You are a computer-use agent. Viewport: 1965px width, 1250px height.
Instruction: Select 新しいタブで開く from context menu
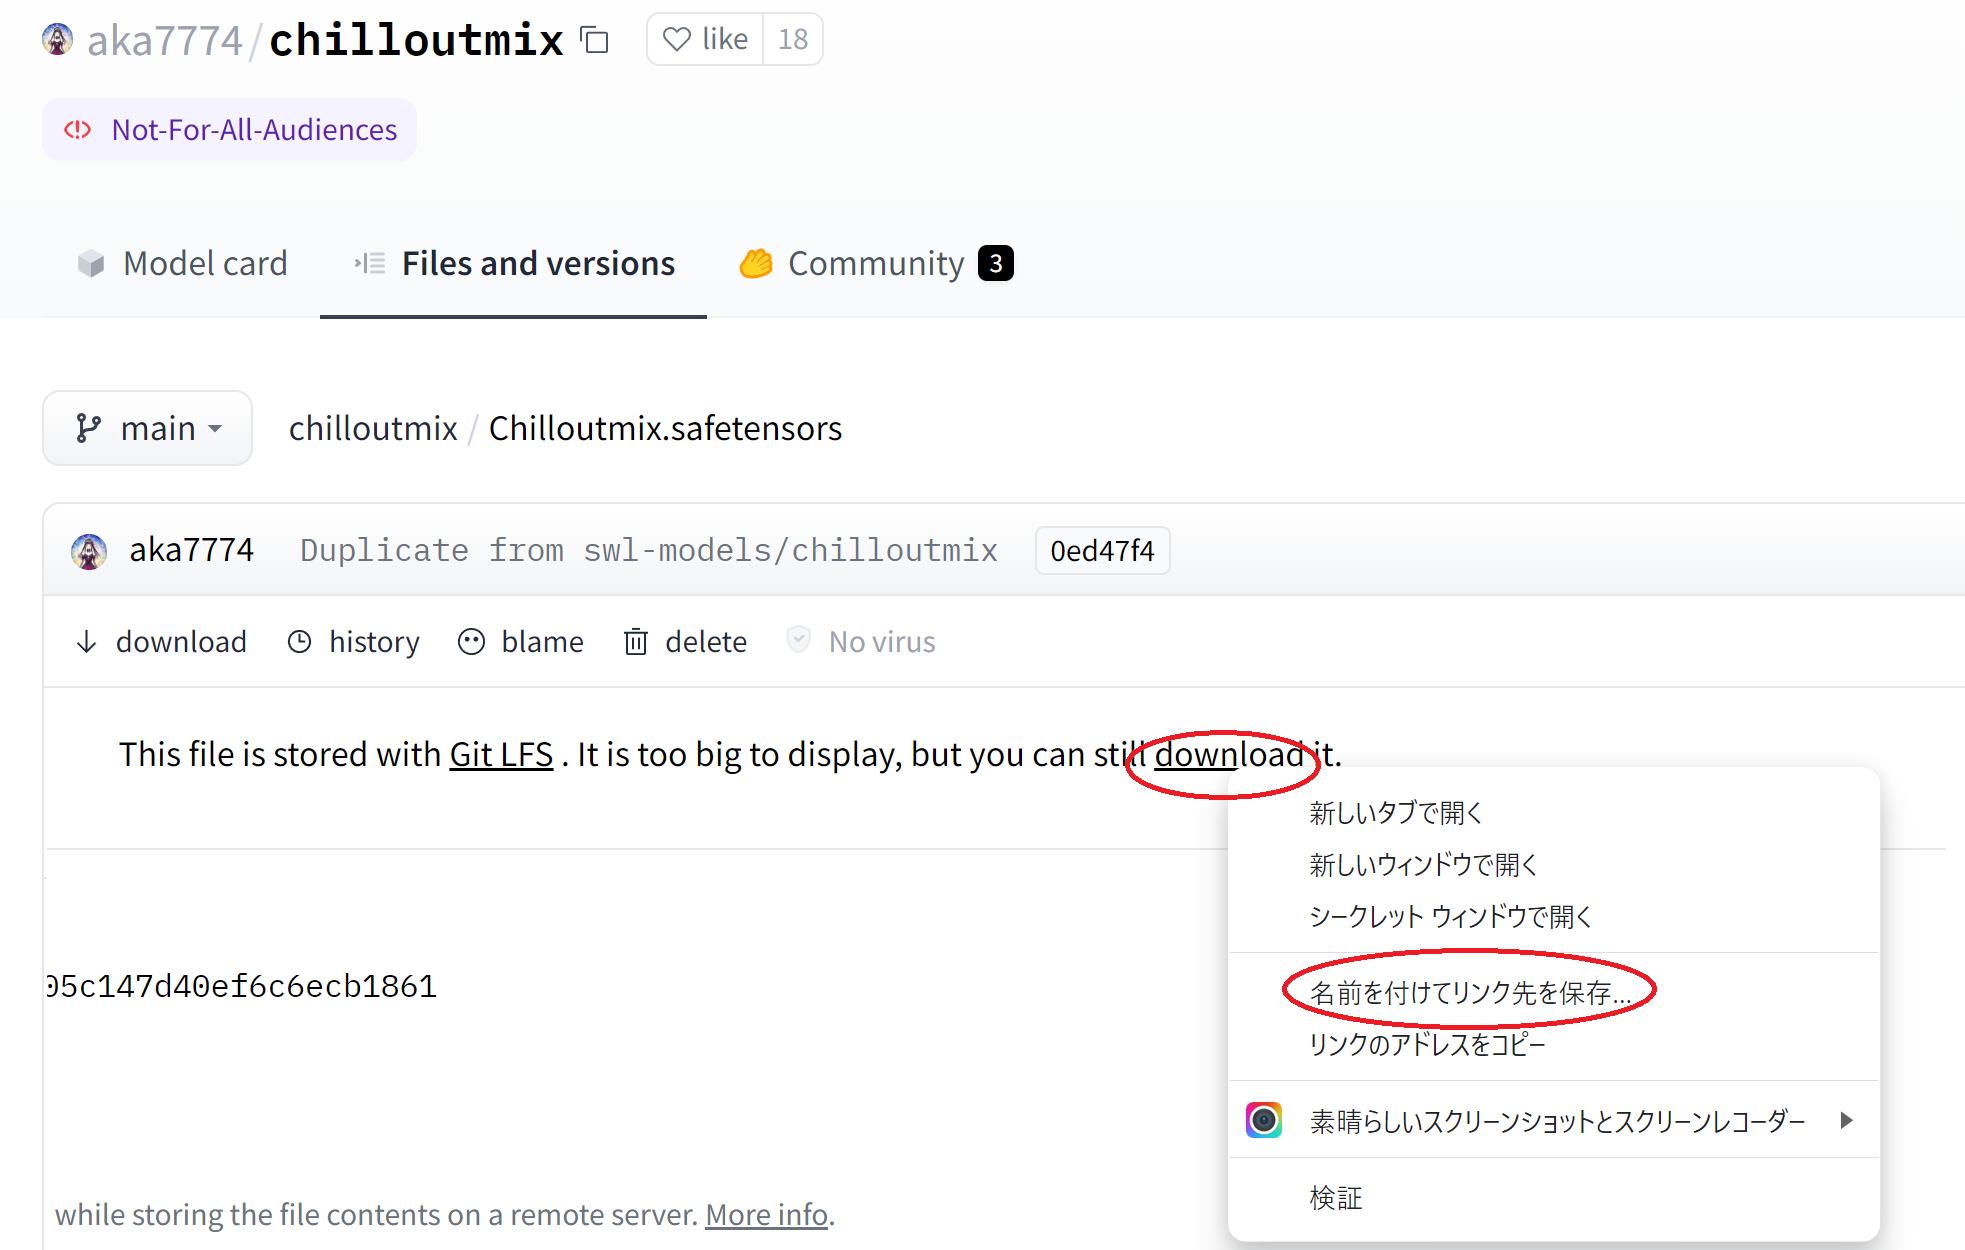point(1396,812)
